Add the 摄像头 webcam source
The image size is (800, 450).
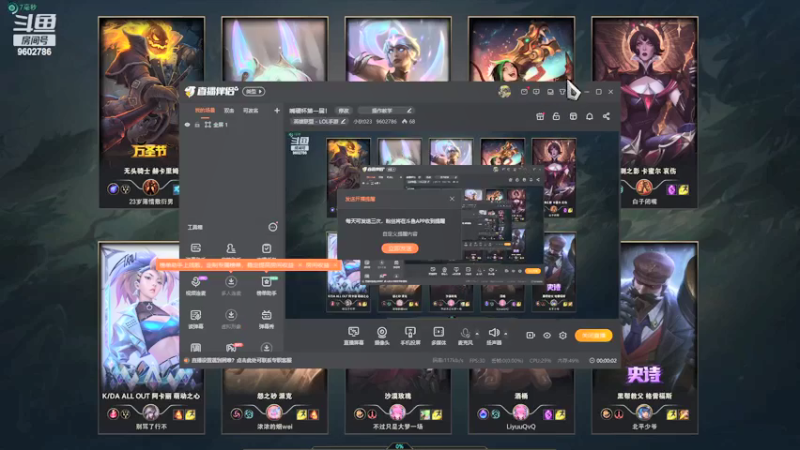[x=382, y=336]
